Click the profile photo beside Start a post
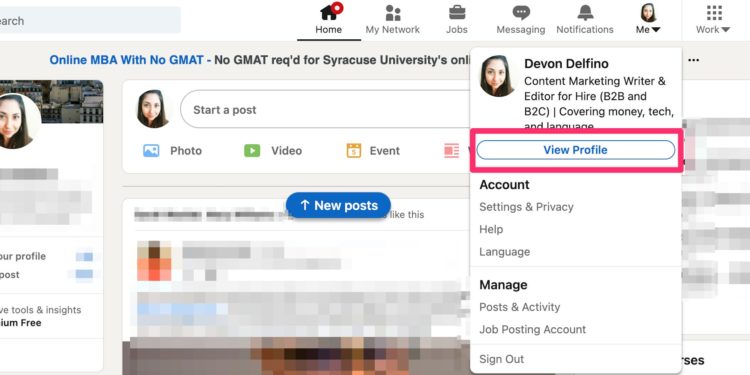750x375 pixels. (x=153, y=109)
